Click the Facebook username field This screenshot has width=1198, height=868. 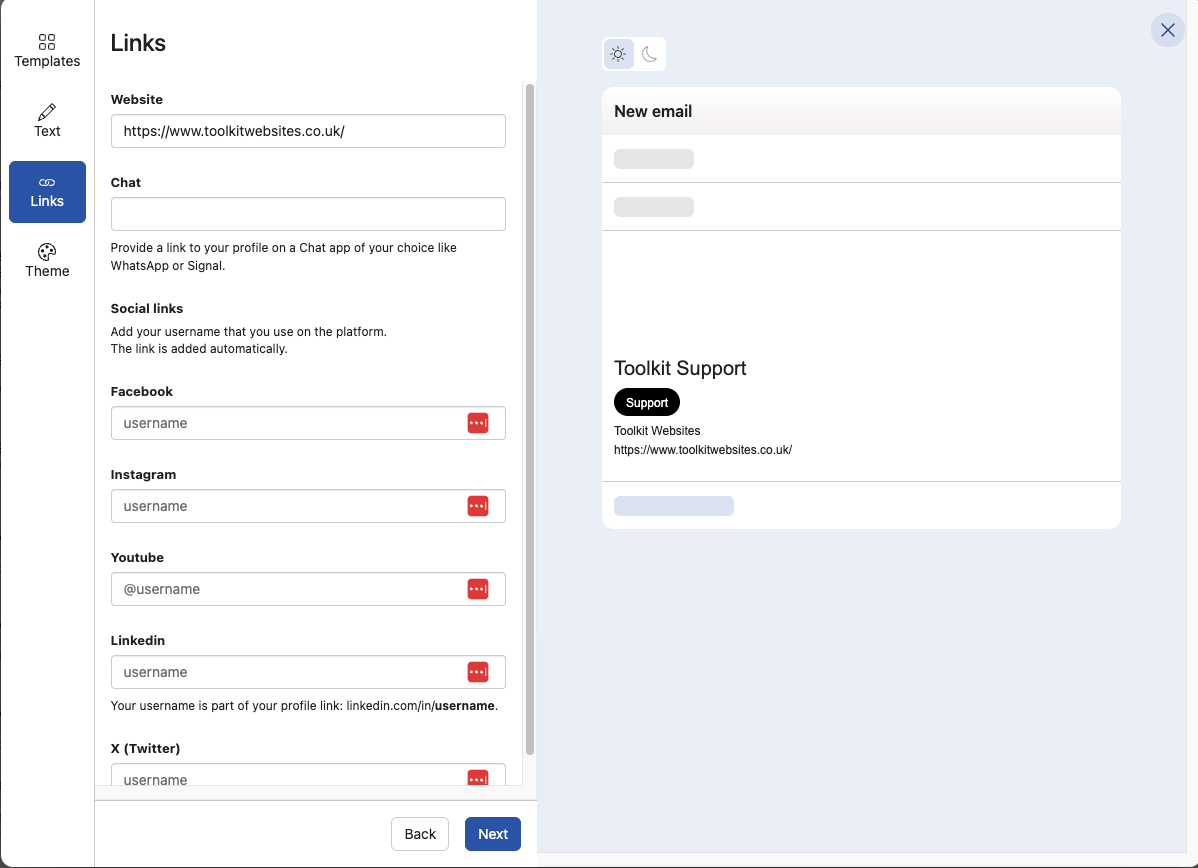click(285, 423)
